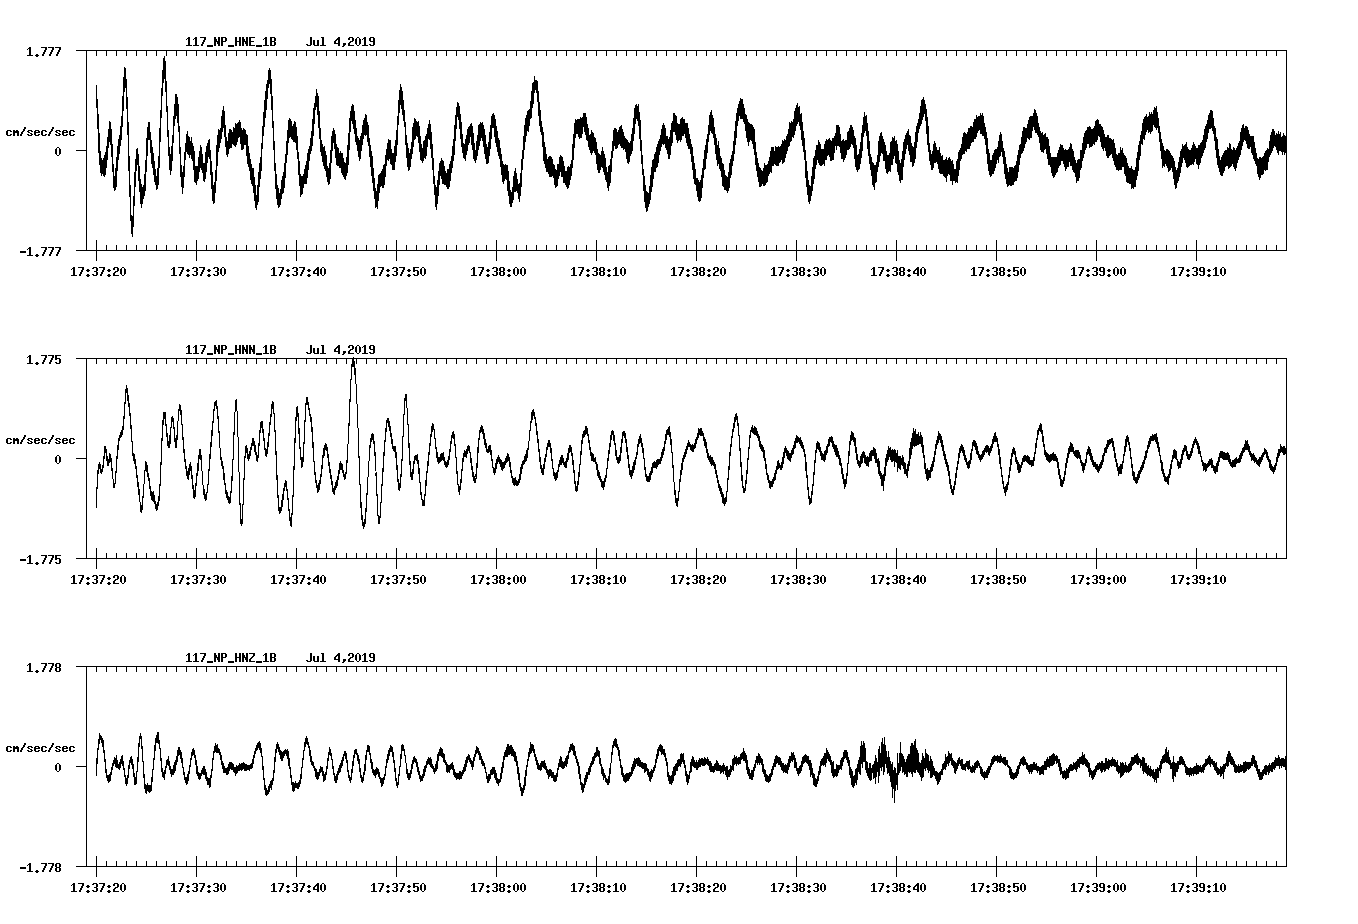This screenshot has width=1358, height=924.
Task: Select the Jul 4,2019 date on HNE plot
Action: point(341,42)
